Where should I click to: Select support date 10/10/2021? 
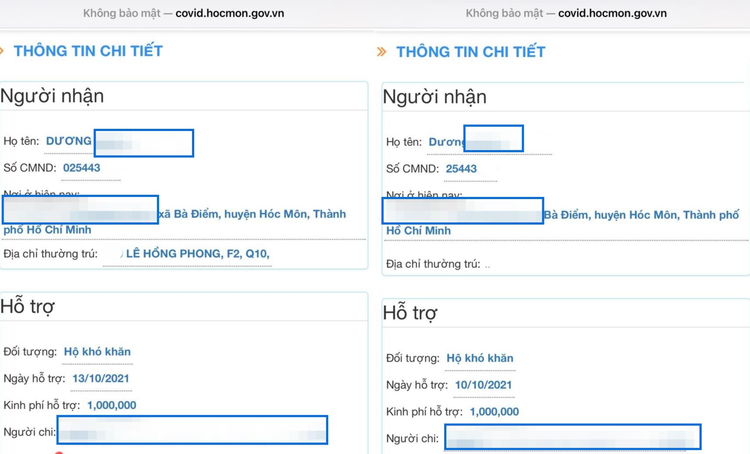[483, 385]
